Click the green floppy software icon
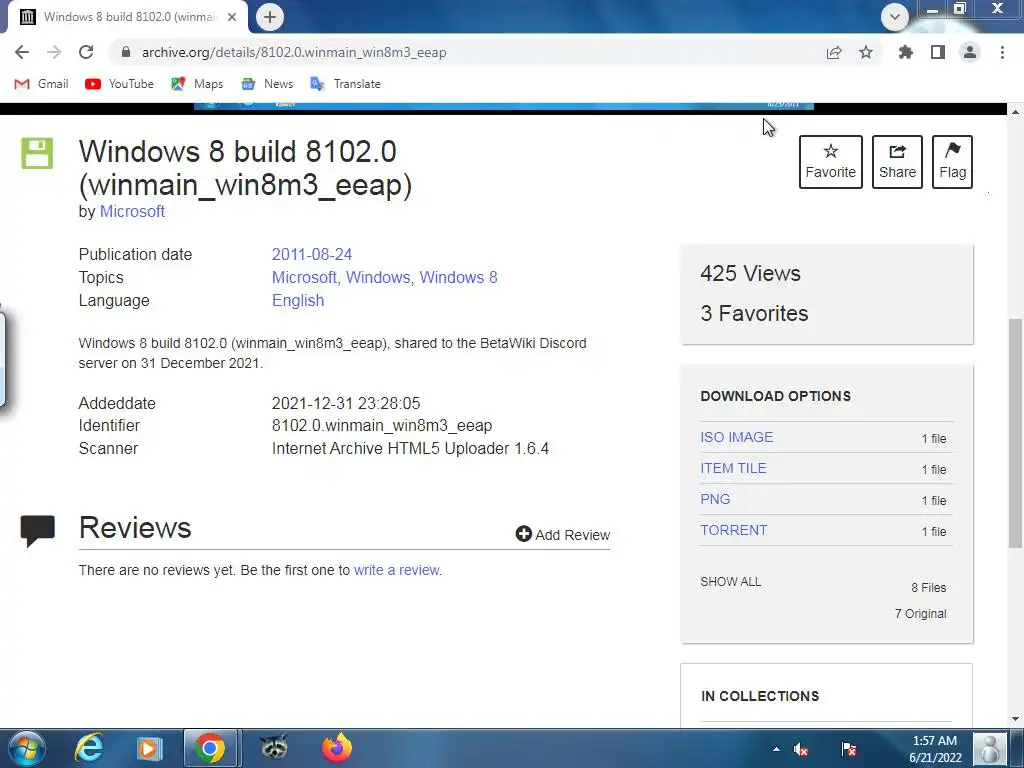Screen dimensions: 1024x768 (x=37, y=153)
